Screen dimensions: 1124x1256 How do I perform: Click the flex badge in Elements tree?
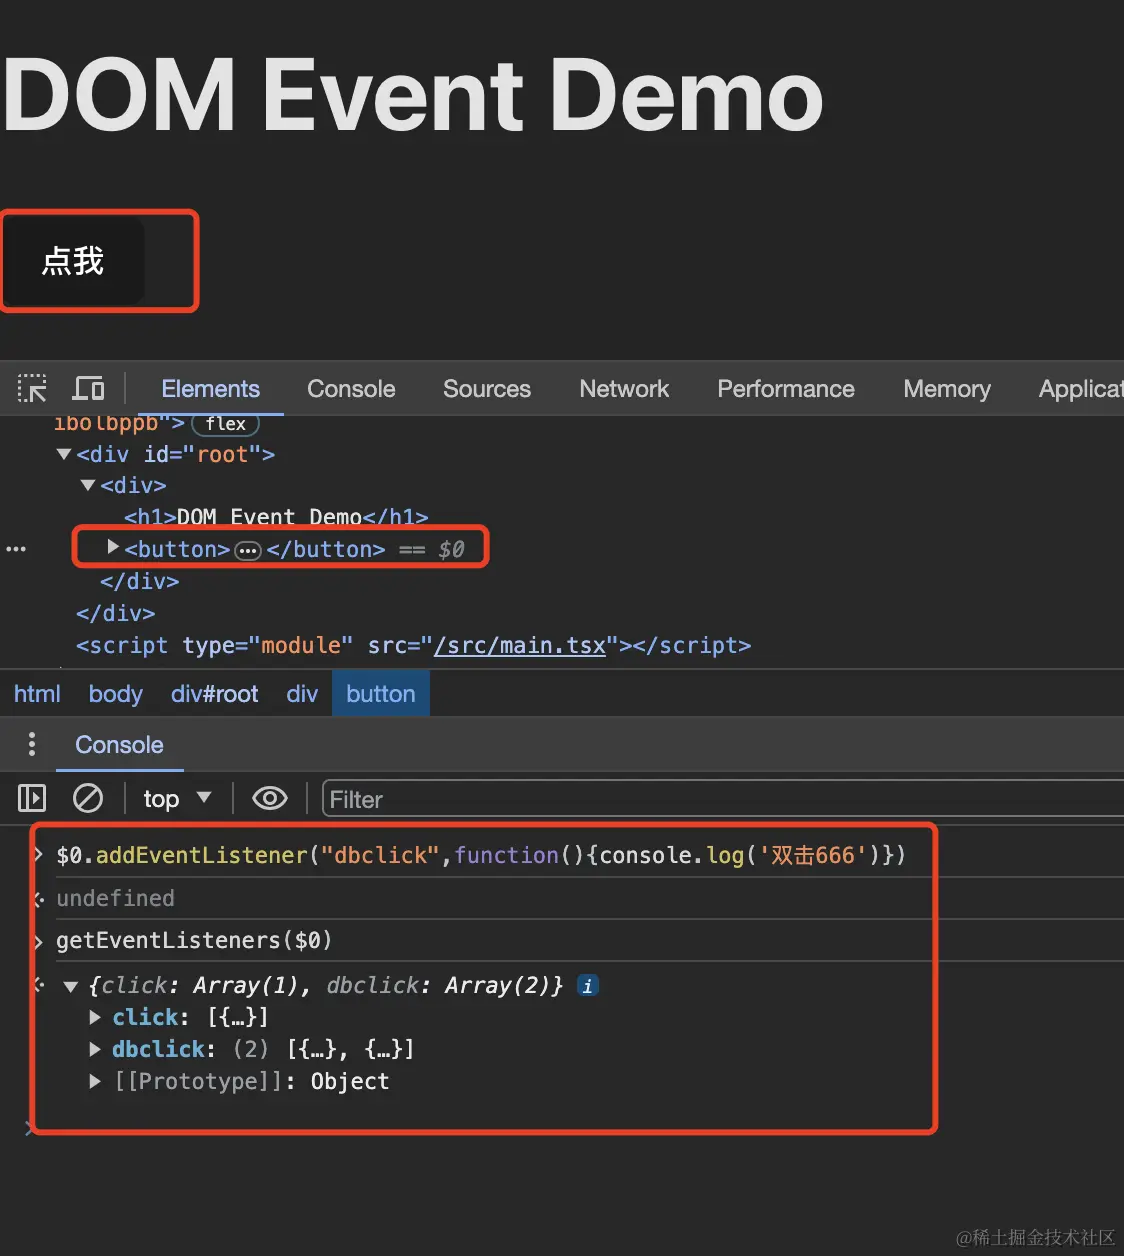[x=225, y=424]
